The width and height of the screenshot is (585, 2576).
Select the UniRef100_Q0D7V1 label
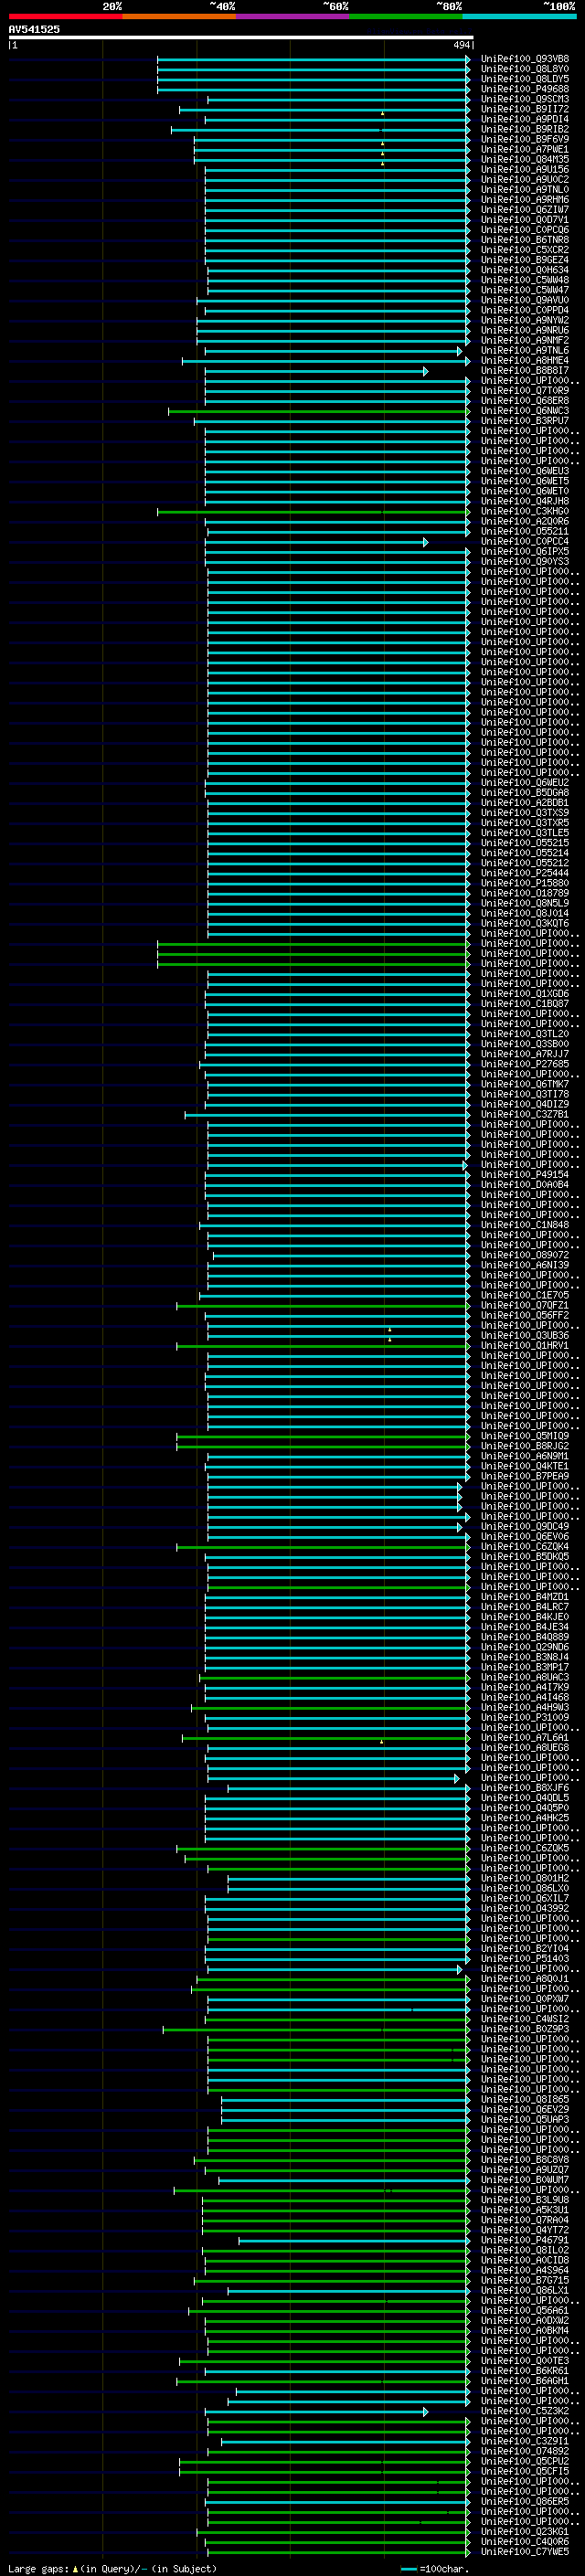tap(525, 220)
